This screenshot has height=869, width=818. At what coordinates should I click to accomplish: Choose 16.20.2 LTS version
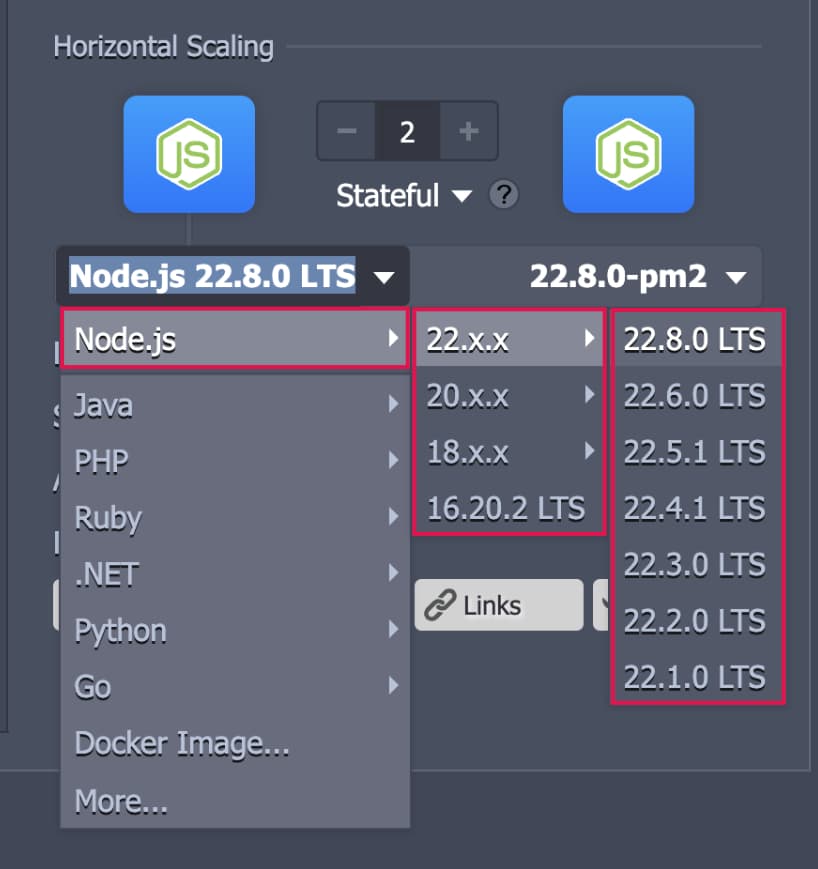click(506, 508)
